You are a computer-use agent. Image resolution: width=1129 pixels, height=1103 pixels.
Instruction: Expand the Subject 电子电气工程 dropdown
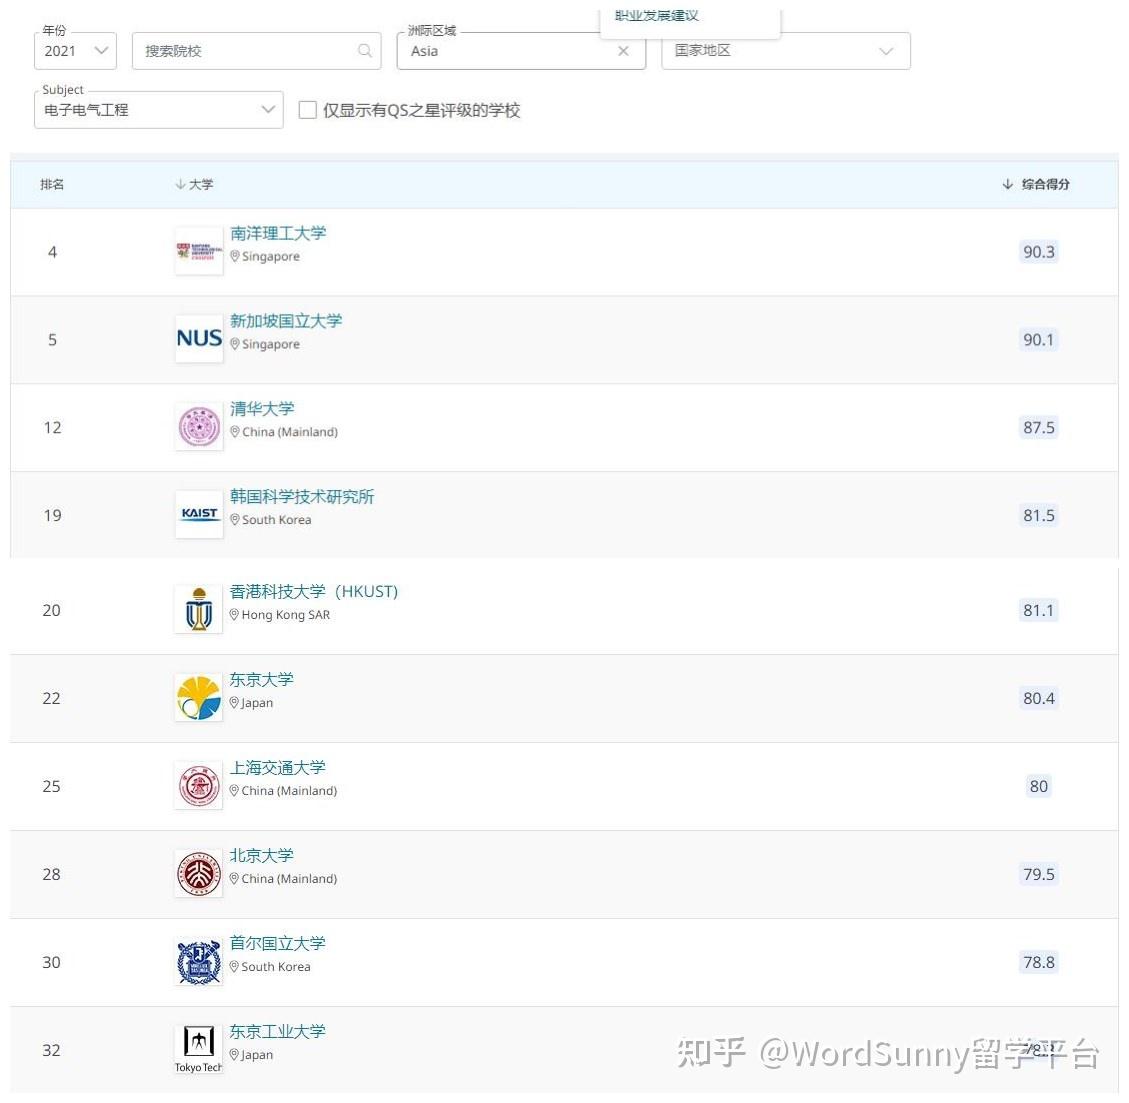(x=158, y=109)
